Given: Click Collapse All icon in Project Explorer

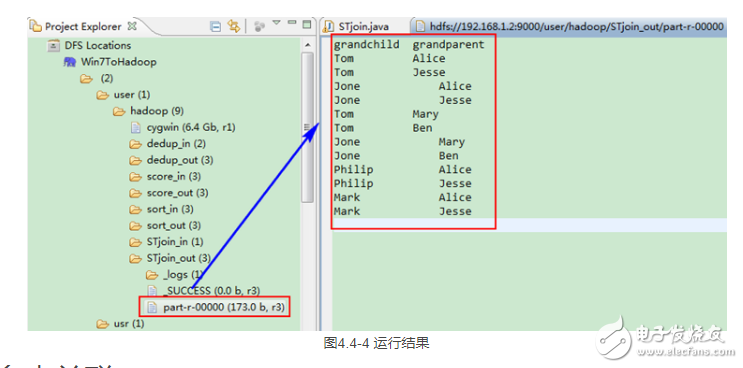Looking at the screenshot, I should pyautogui.click(x=215, y=26).
